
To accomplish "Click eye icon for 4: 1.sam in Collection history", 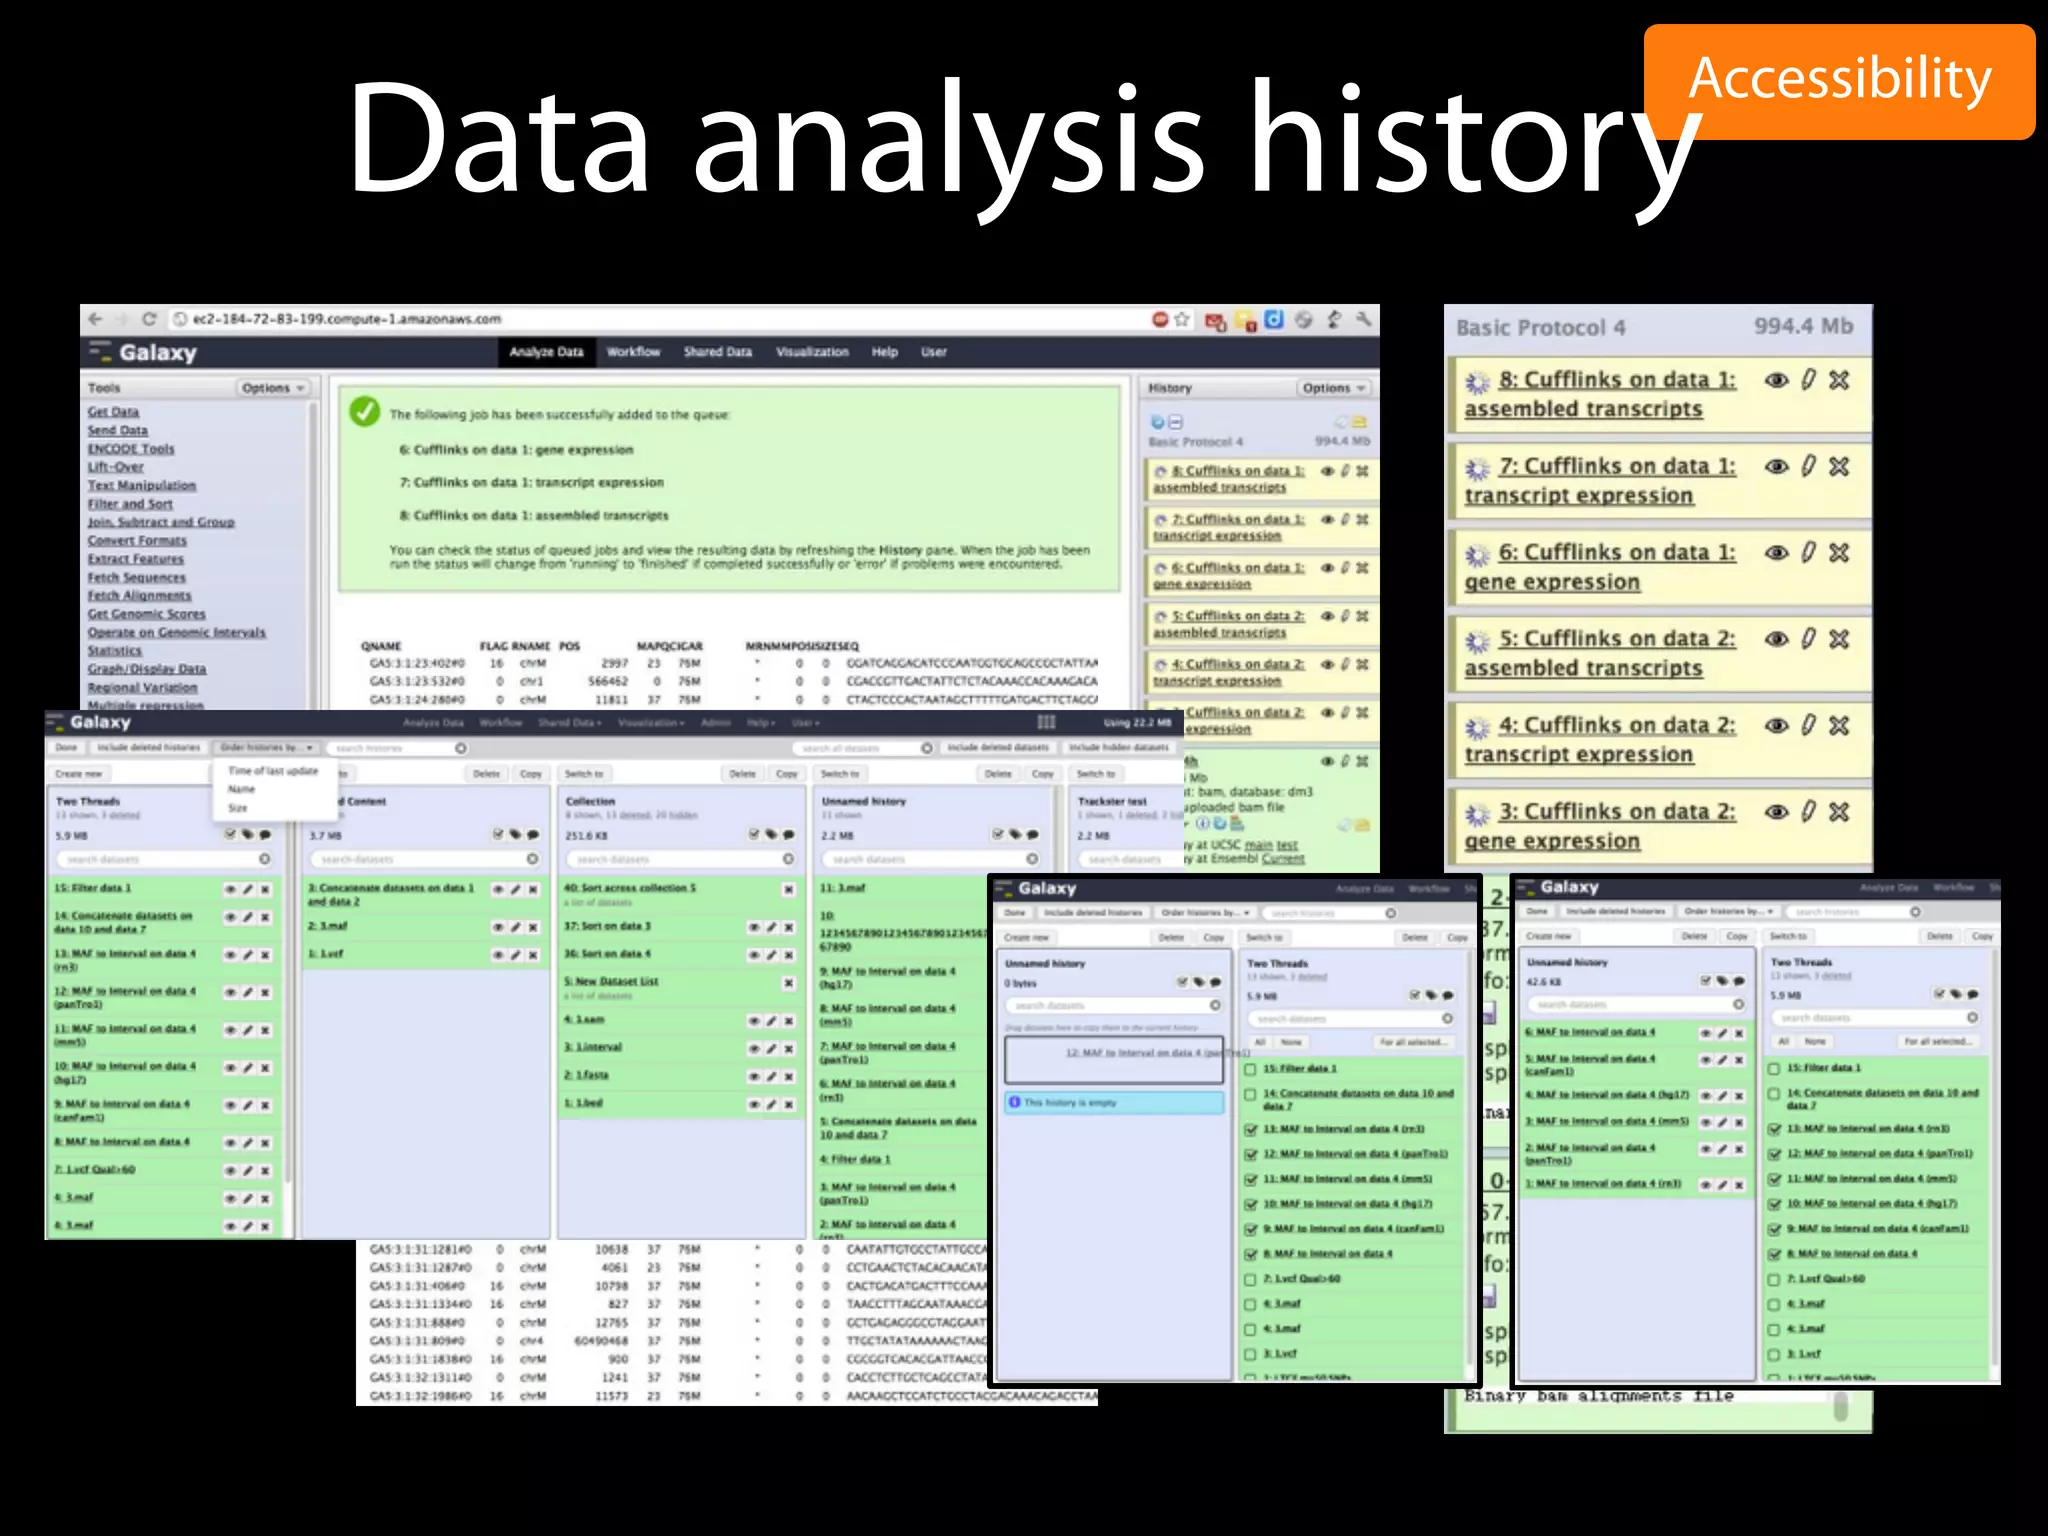I will [754, 1021].
